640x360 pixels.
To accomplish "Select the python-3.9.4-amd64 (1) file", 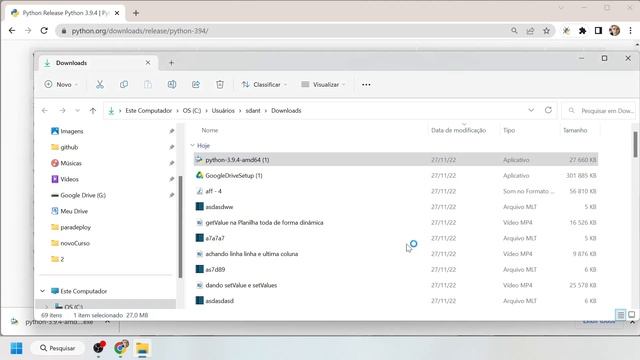I will 396,160.
